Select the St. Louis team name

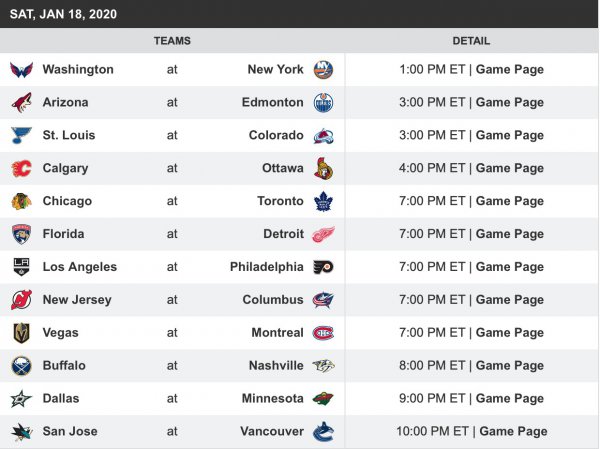[69, 135]
